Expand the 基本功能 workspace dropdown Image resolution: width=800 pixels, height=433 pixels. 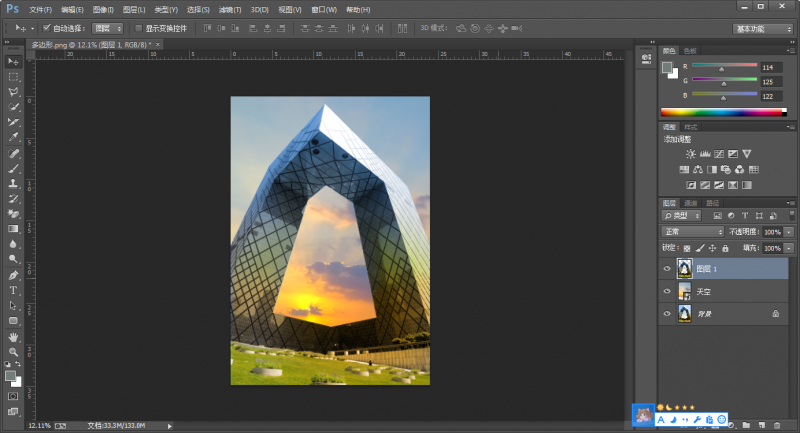point(762,29)
